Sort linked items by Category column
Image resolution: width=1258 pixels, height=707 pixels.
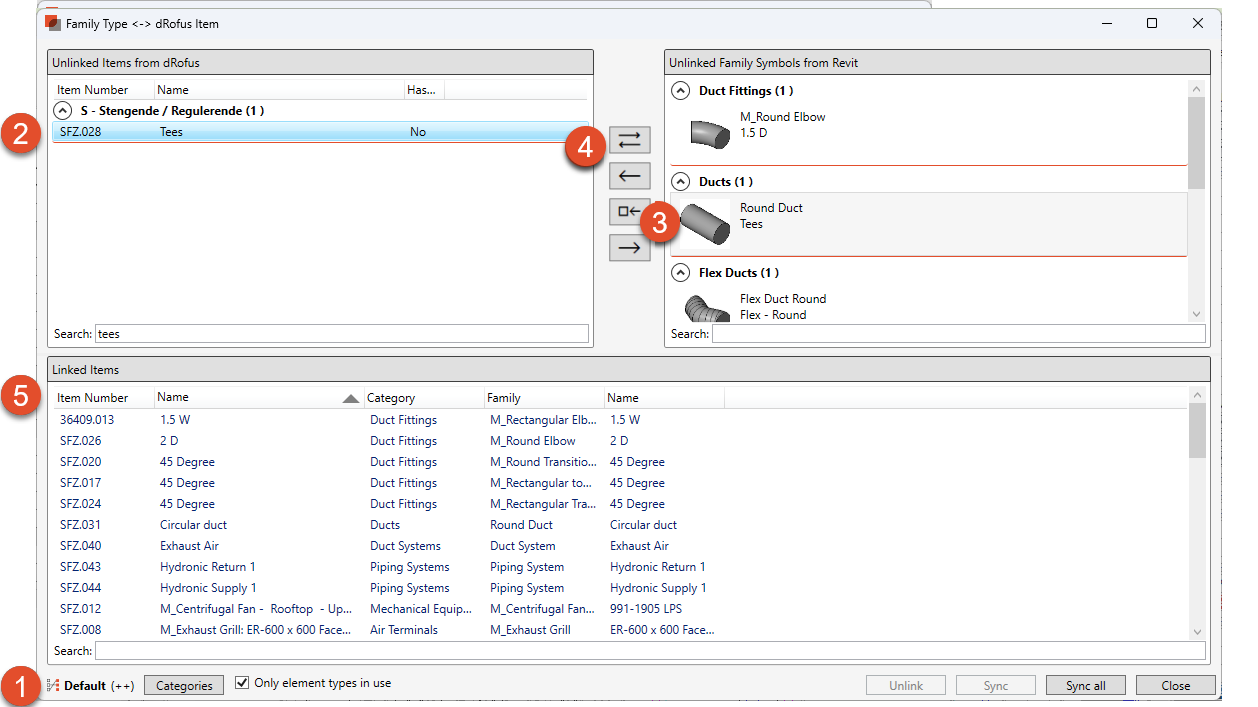pyautogui.click(x=392, y=398)
